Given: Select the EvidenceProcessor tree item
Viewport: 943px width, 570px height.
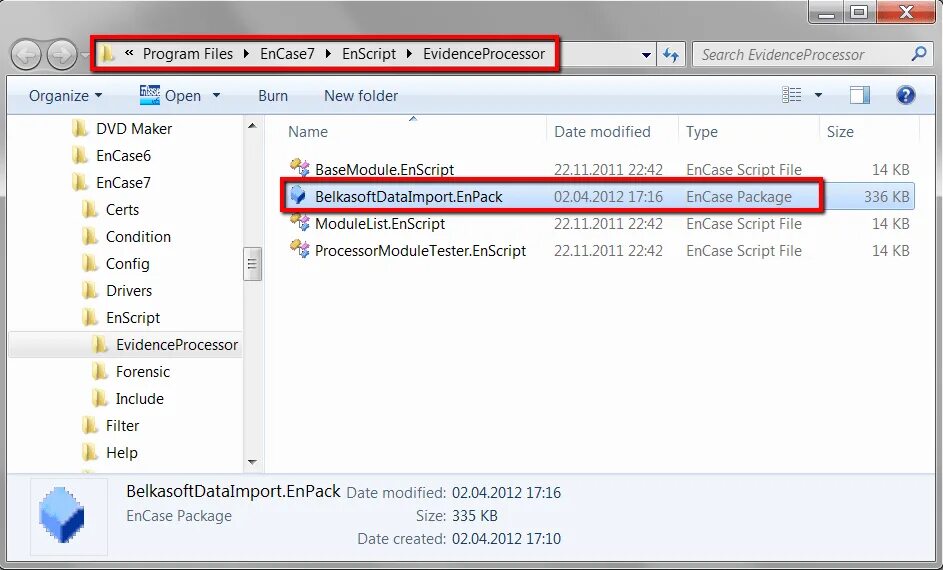Looking at the screenshot, I should [126, 345].
